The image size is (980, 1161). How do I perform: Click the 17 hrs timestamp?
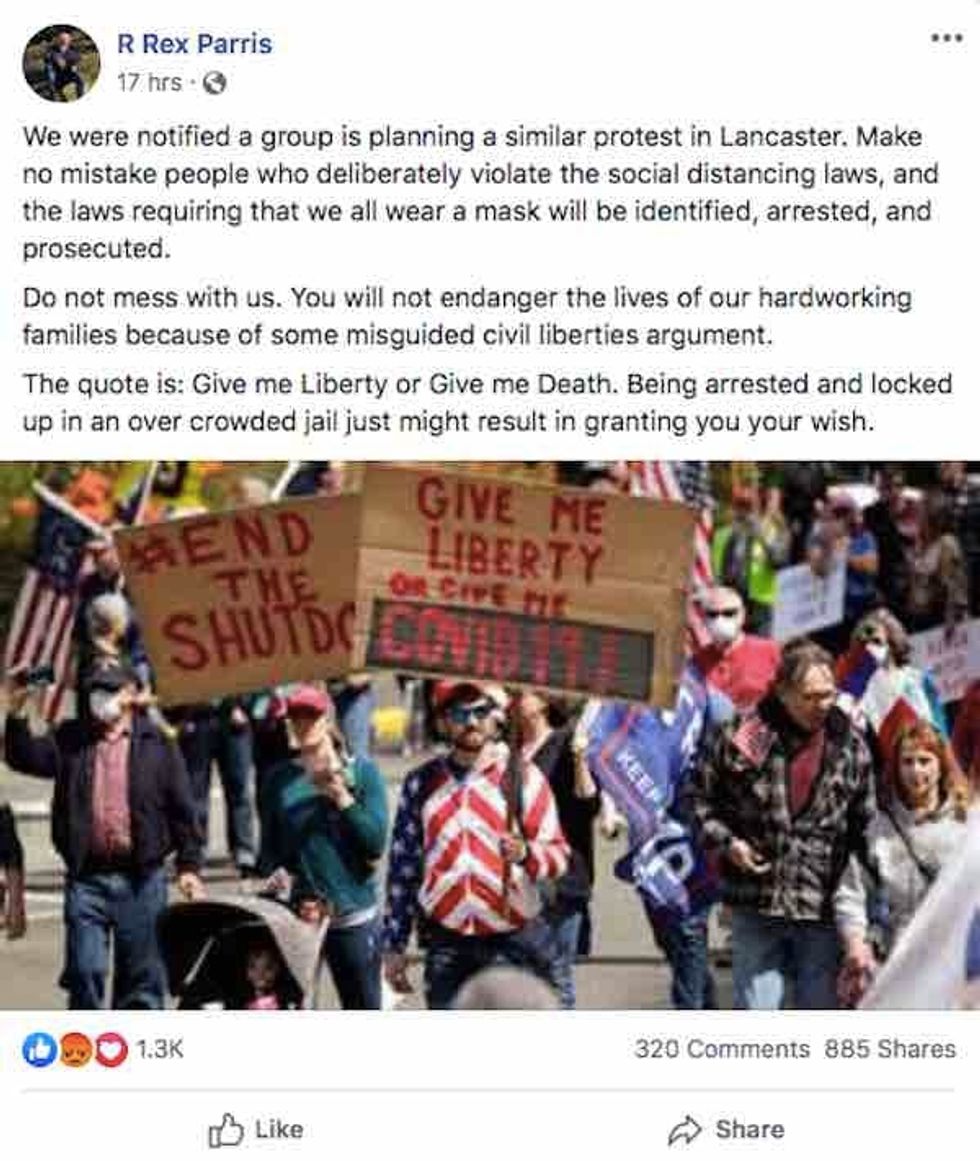(149, 82)
